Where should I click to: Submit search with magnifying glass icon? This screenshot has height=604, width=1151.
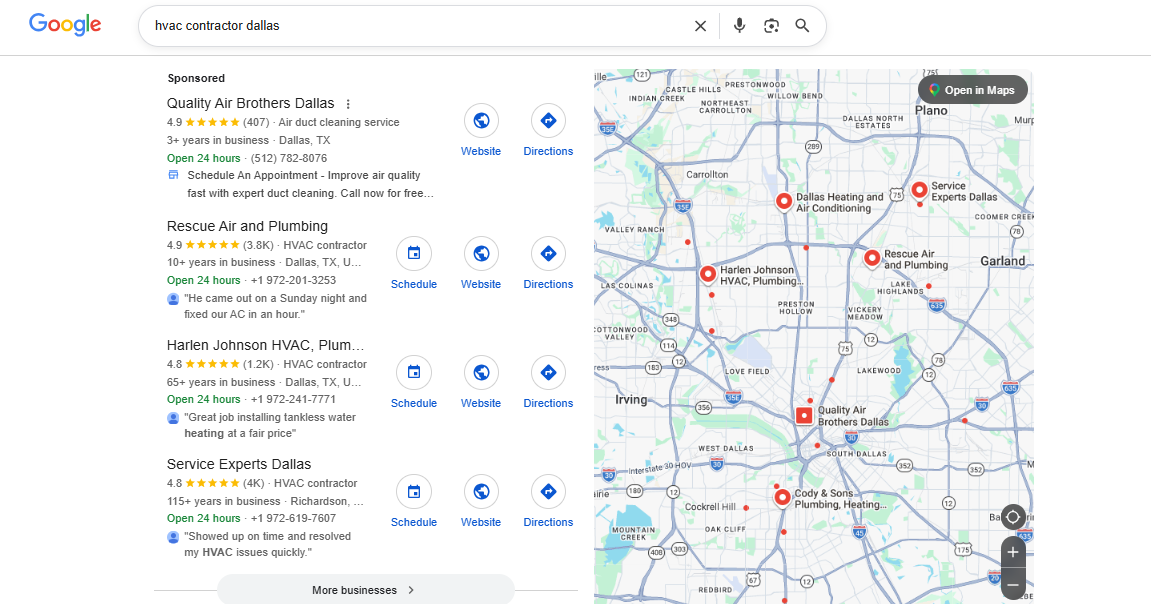(802, 26)
